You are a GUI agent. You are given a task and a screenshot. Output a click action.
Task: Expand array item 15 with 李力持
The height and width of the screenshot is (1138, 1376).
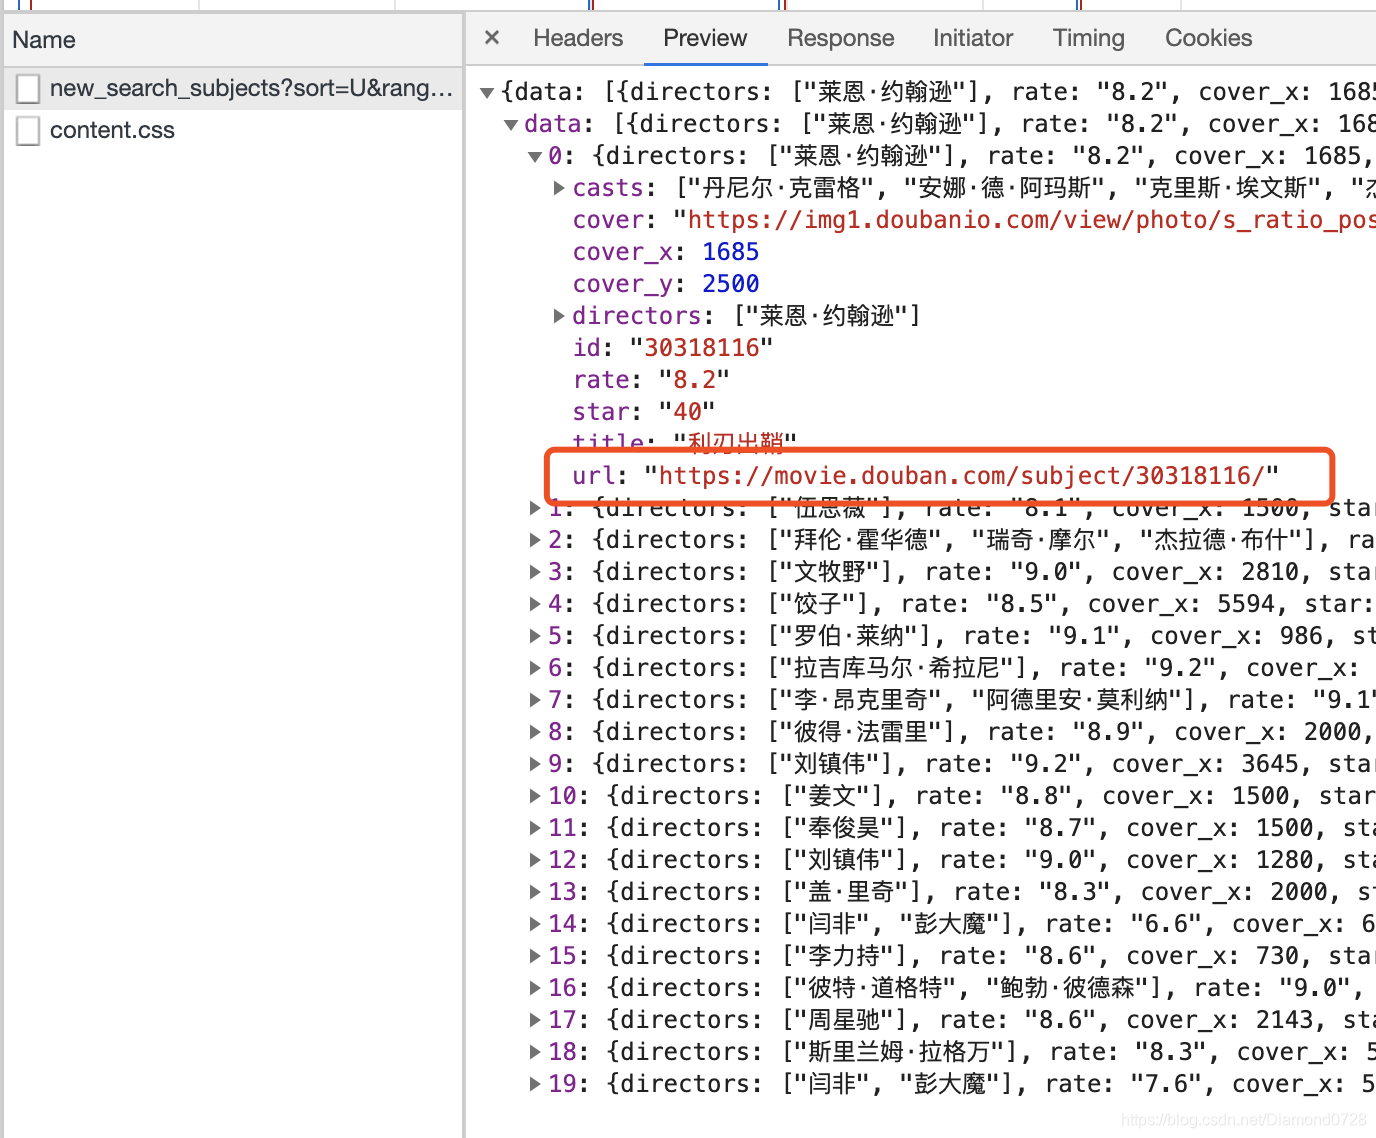click(x=536, y=956)
